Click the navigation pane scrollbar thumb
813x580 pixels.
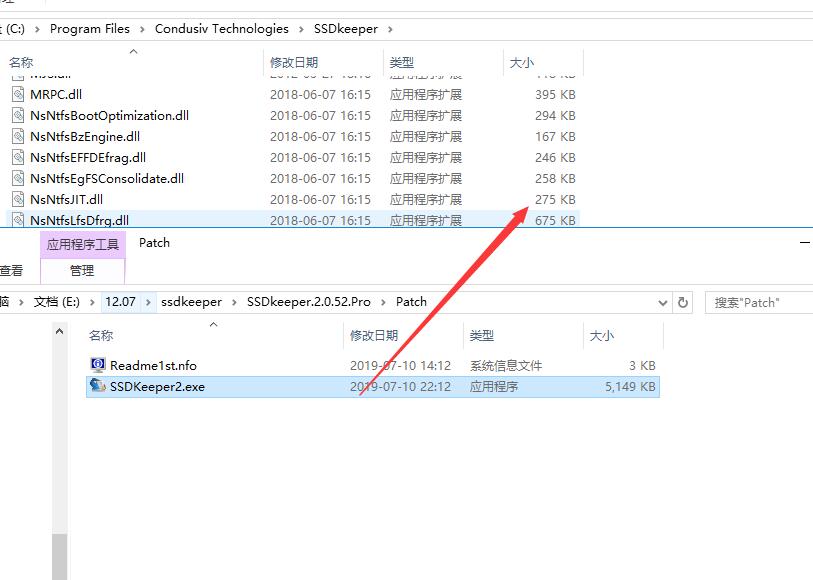tap(60, 557)
